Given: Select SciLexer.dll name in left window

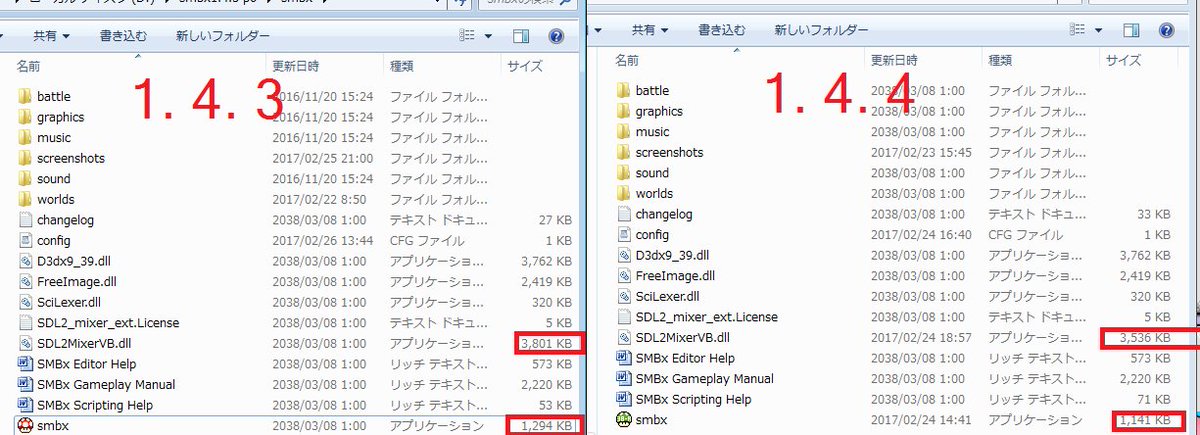Looking at the screenshot, I should 69,302.
